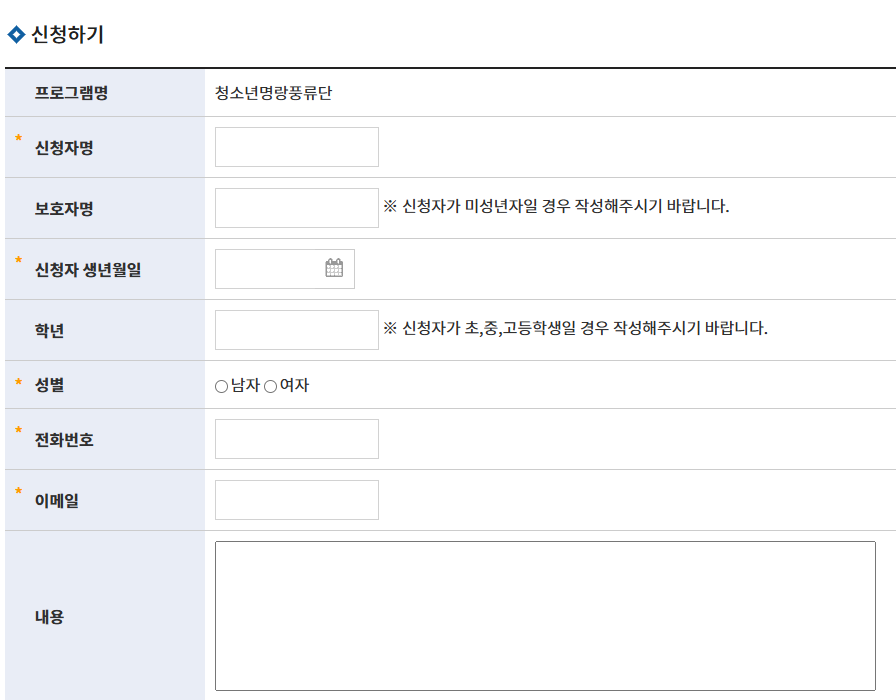Select the 남자 gender radio button

pyautogui.click(x=221, y=386)
